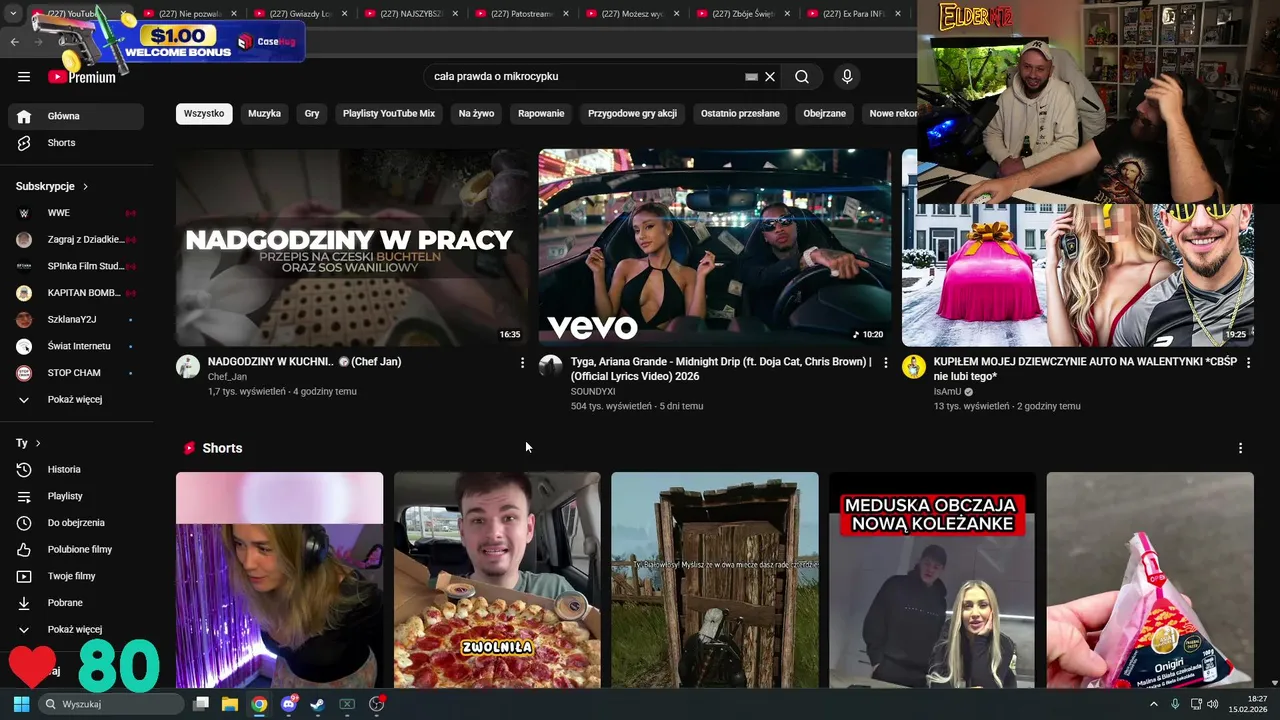The width and height of the screenshot is (1280, 720).
Task: Open Playlisty in sidebar
Action: pos(76,496)
